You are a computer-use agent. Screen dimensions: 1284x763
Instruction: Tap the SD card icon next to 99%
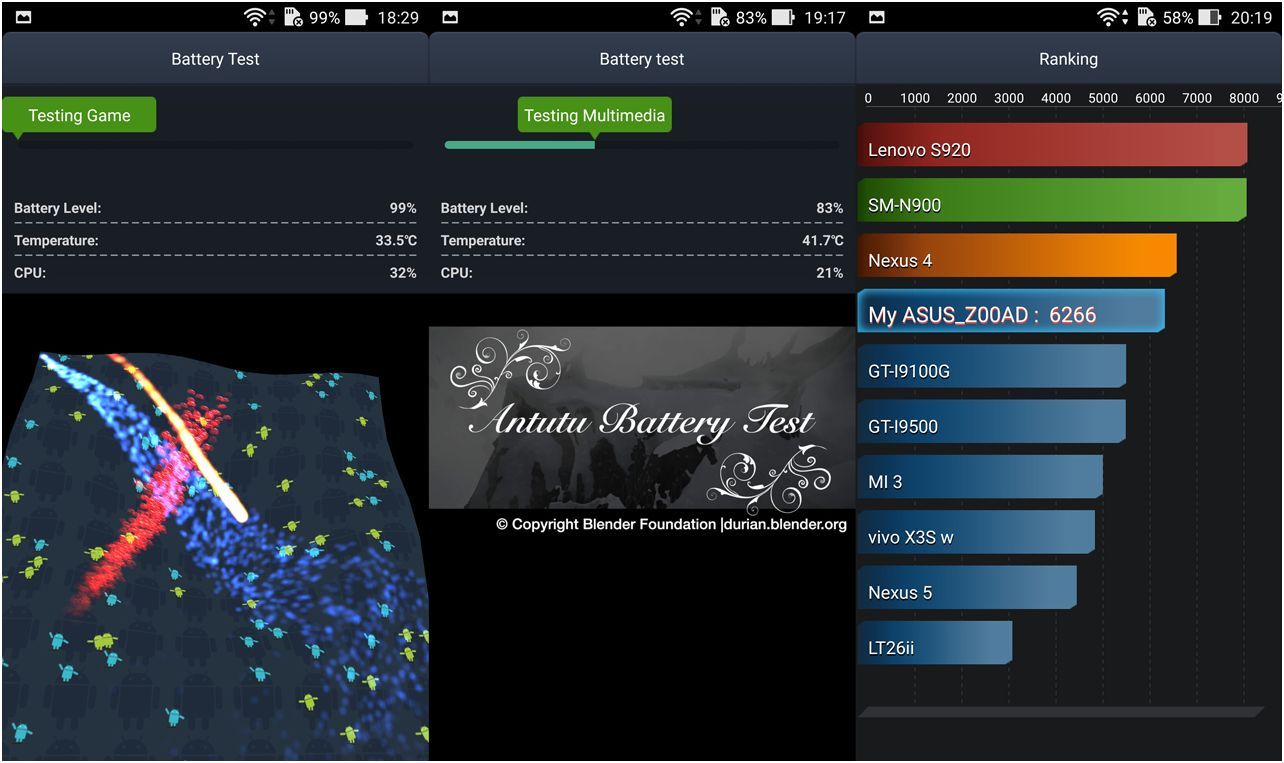coord(294,17)
